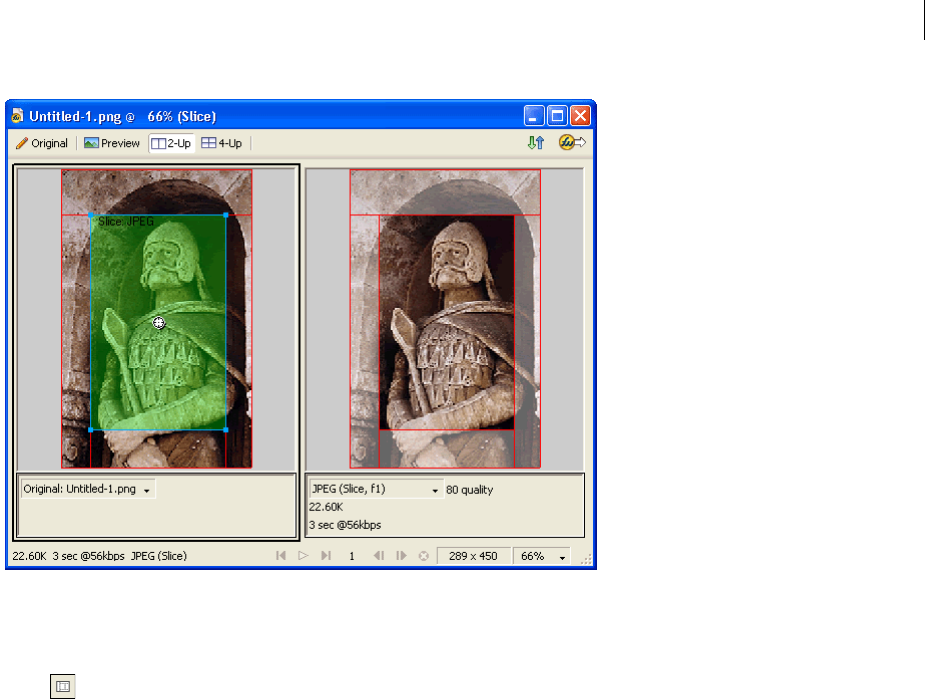
Task: Switch to the Original view tab
Action: (42, 143)
